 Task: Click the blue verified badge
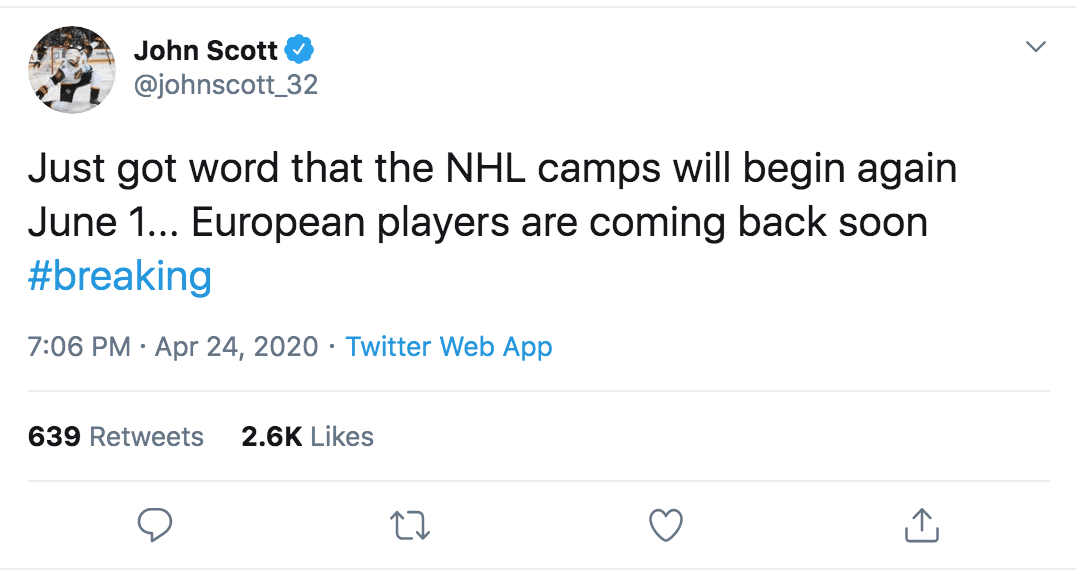300,48
